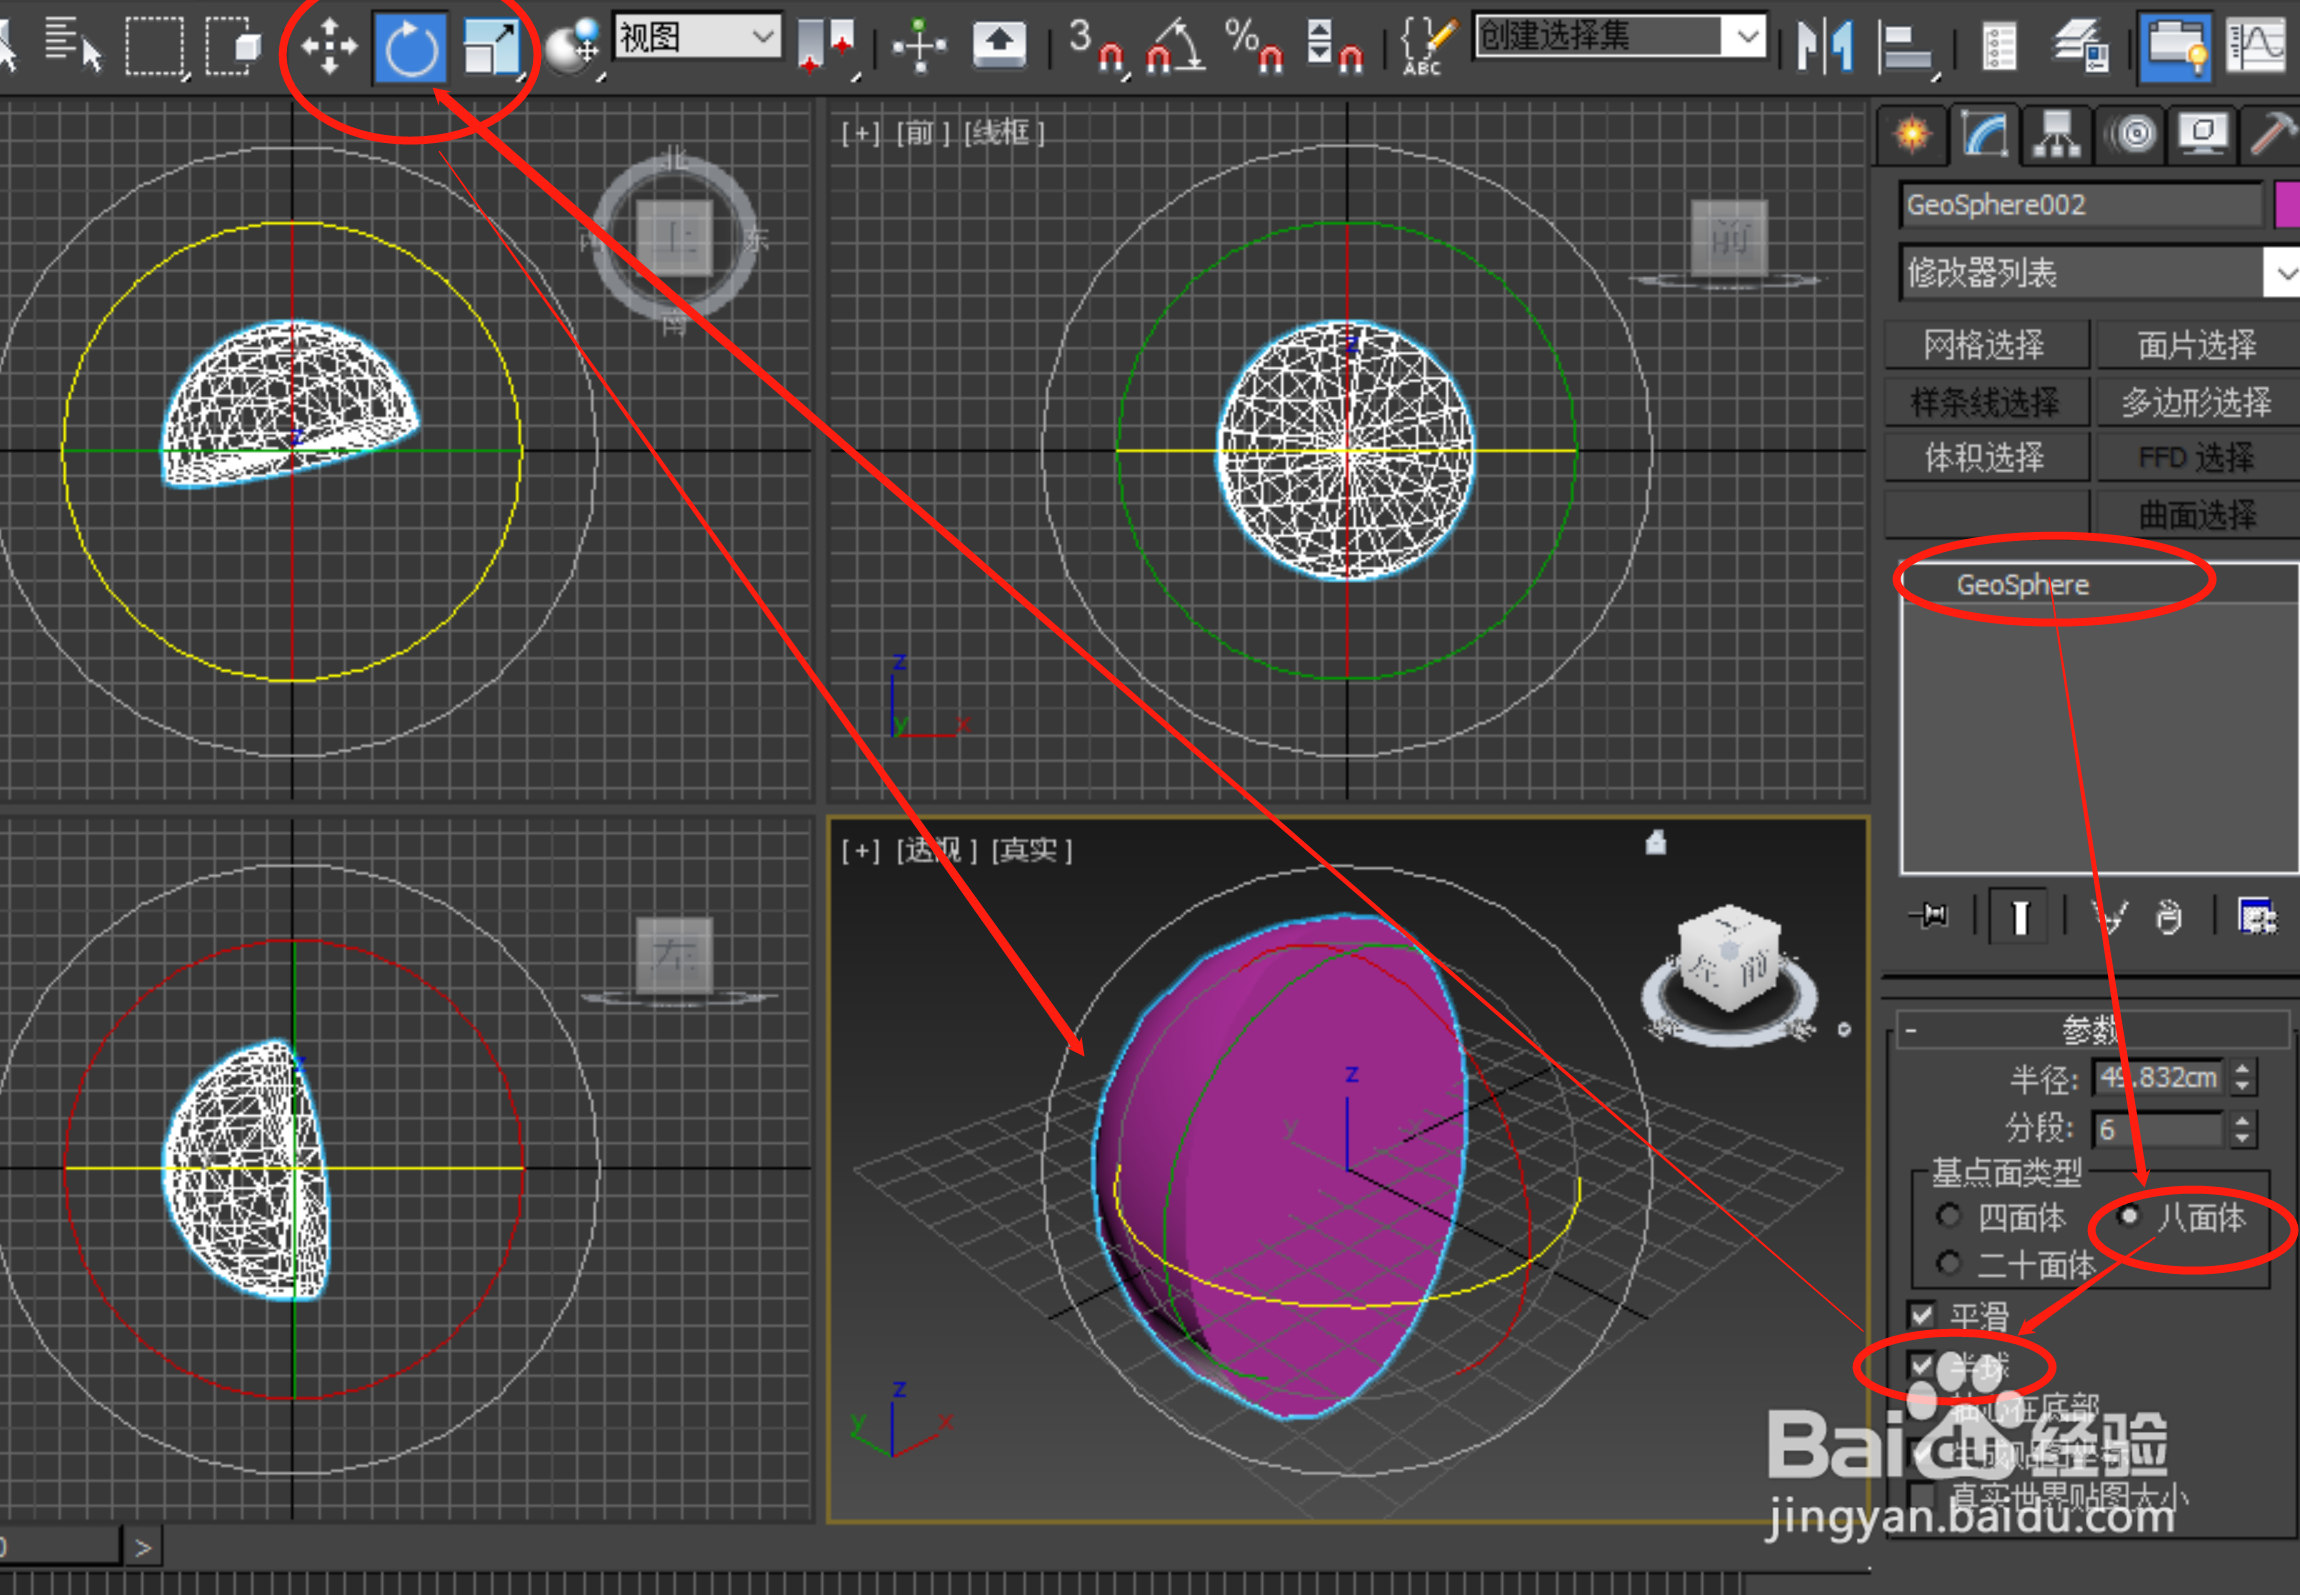Click the Rectangular Selection Region icon
Screen dimensions: 2300x1595
154,45
